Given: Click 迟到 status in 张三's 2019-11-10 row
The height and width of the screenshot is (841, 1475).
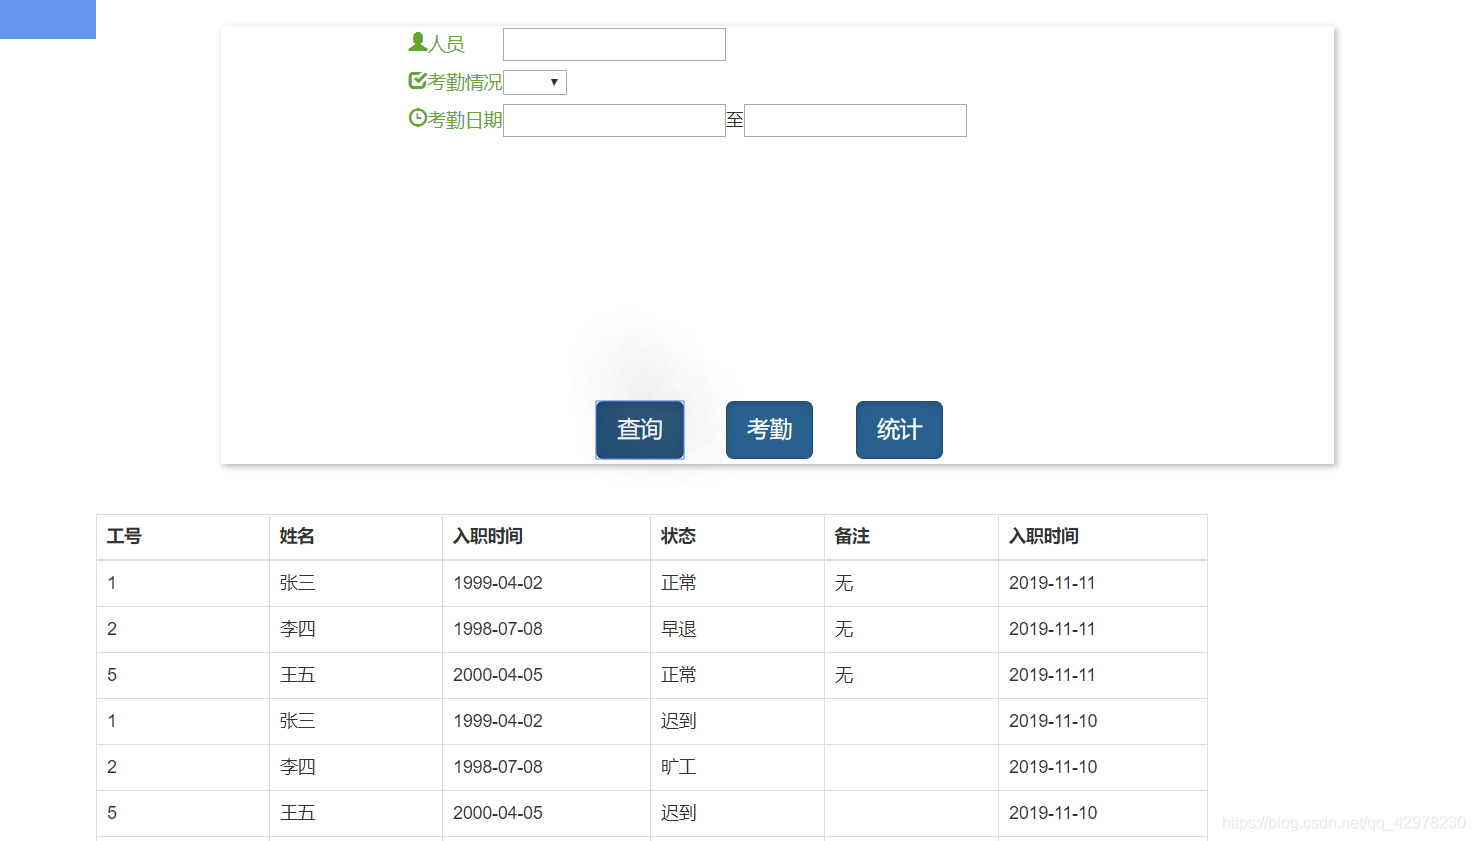Looking at the screenshot, I should 679,721.
